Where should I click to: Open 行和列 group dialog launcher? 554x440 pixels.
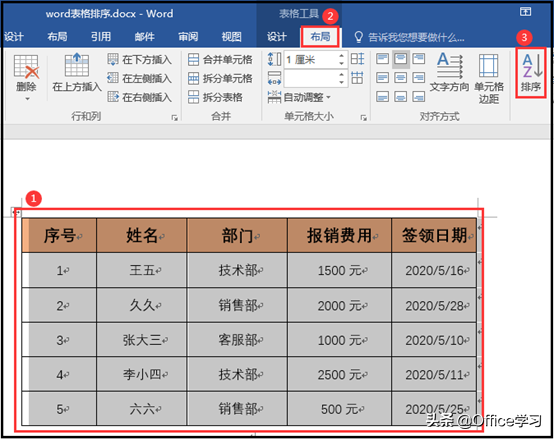click(x=175, y=118)
